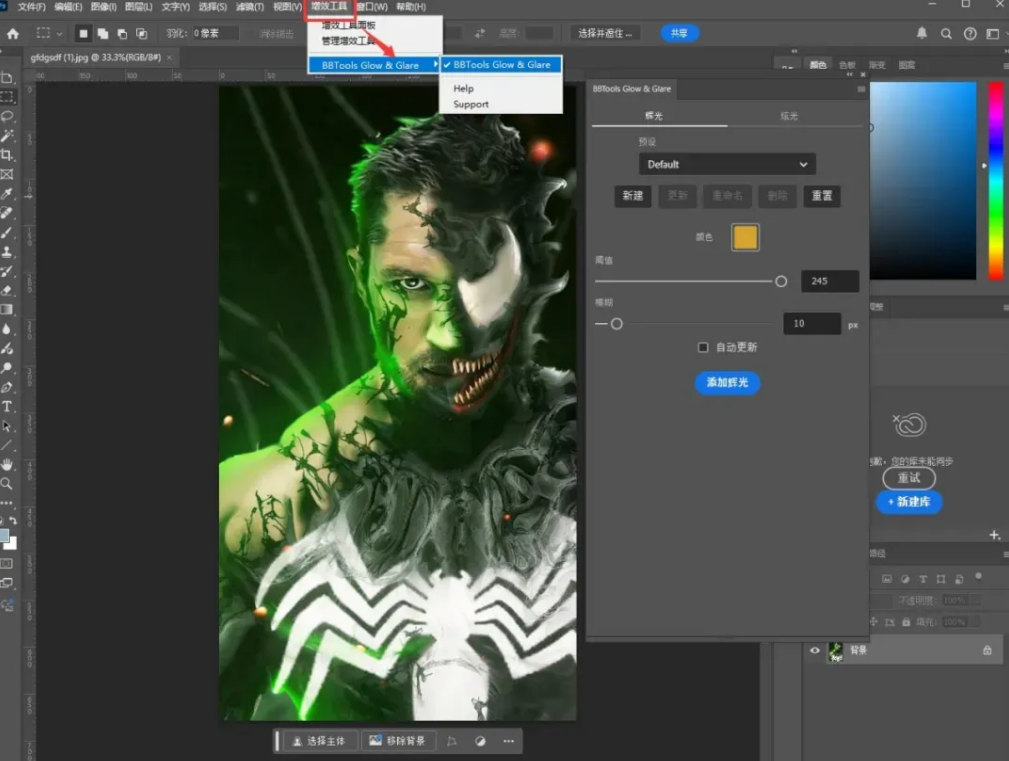
Task: Click the 添加辉光 button
Action: tap(727, 383)
